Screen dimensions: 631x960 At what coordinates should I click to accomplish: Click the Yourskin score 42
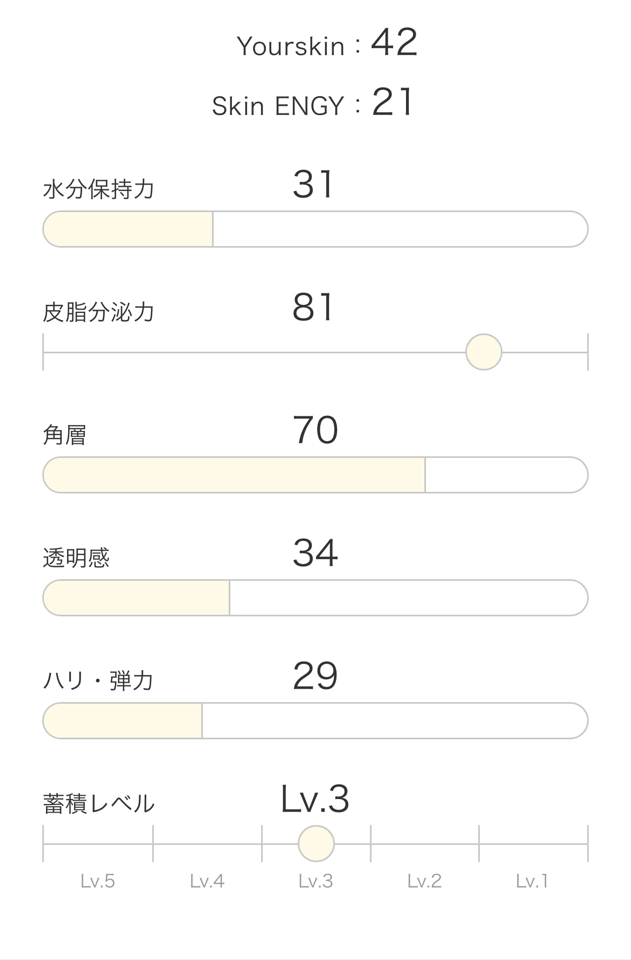[394, 43]
